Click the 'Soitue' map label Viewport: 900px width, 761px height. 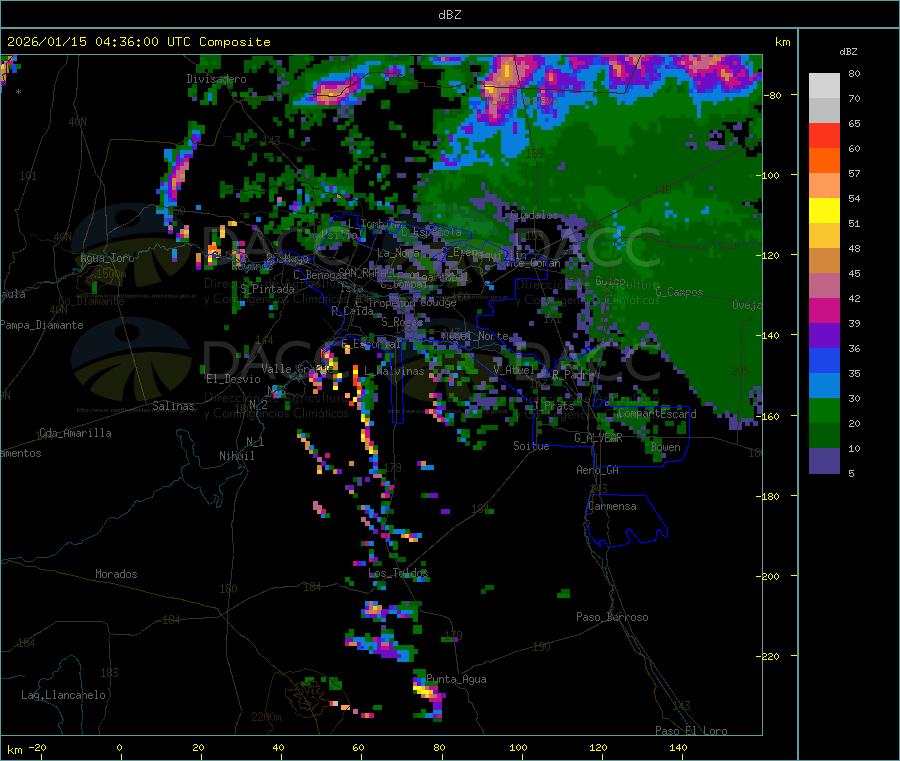coord(531,446)
